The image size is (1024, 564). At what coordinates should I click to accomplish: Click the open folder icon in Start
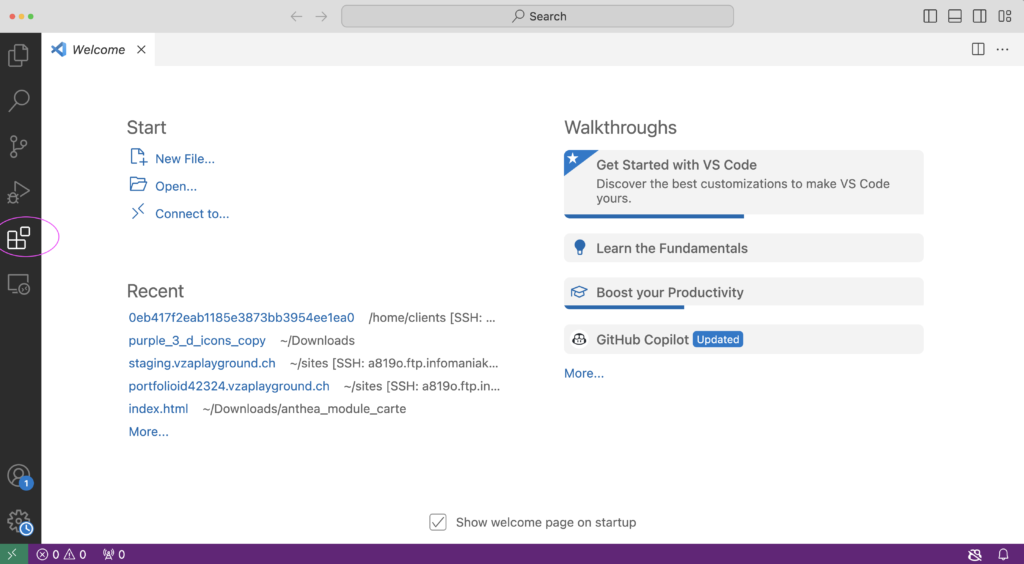point(138,184)
